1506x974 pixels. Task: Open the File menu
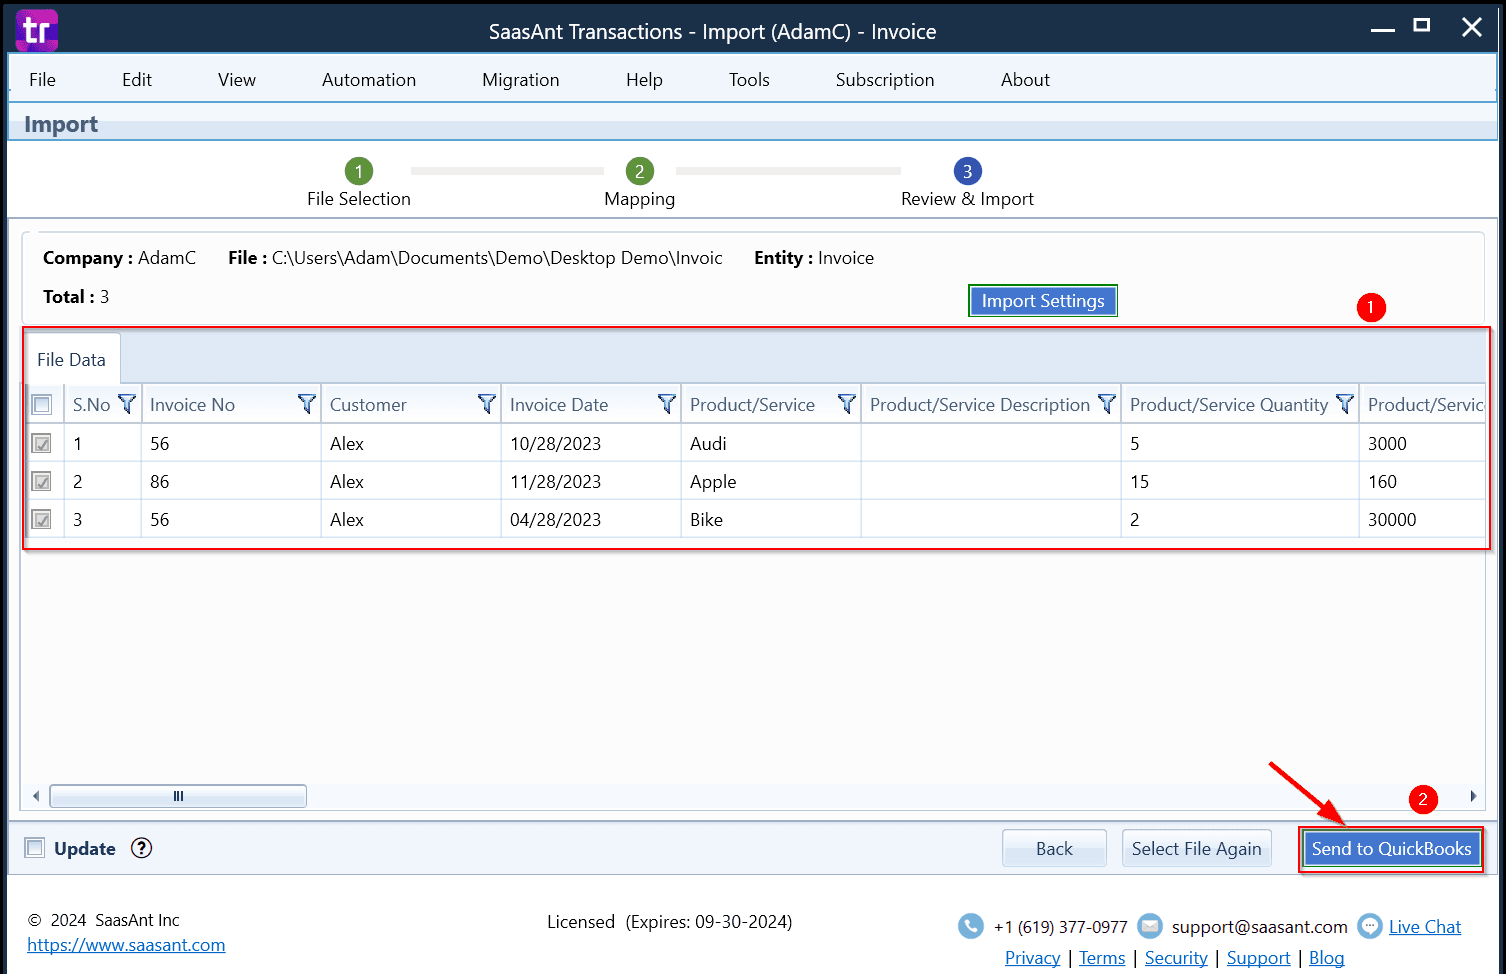(42, 80)
